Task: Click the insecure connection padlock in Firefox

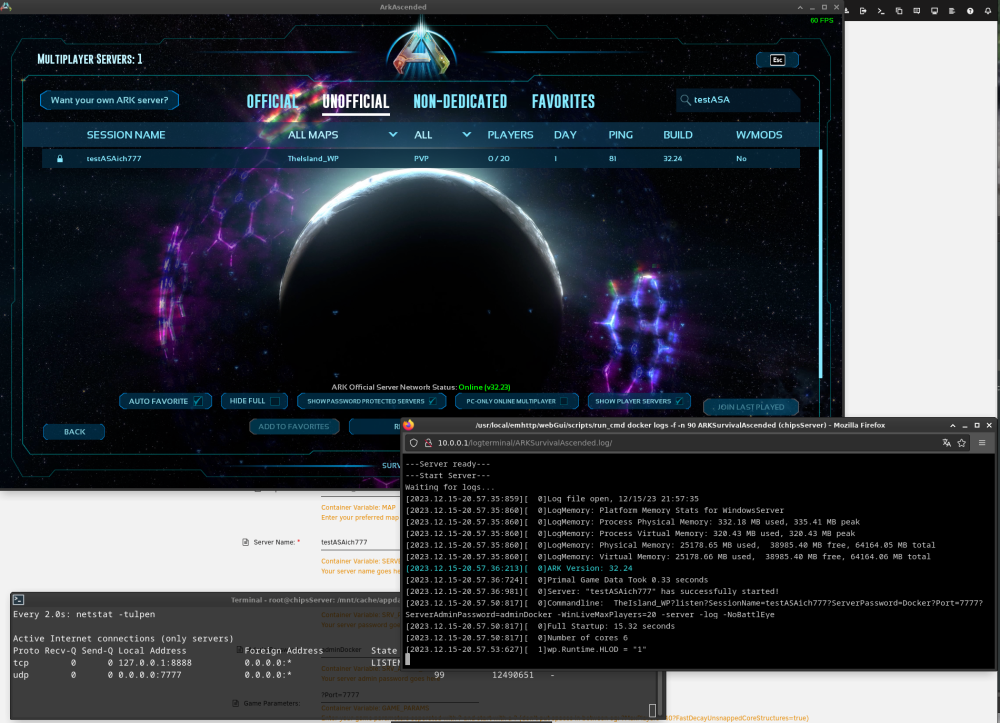Action: (429, 443)
